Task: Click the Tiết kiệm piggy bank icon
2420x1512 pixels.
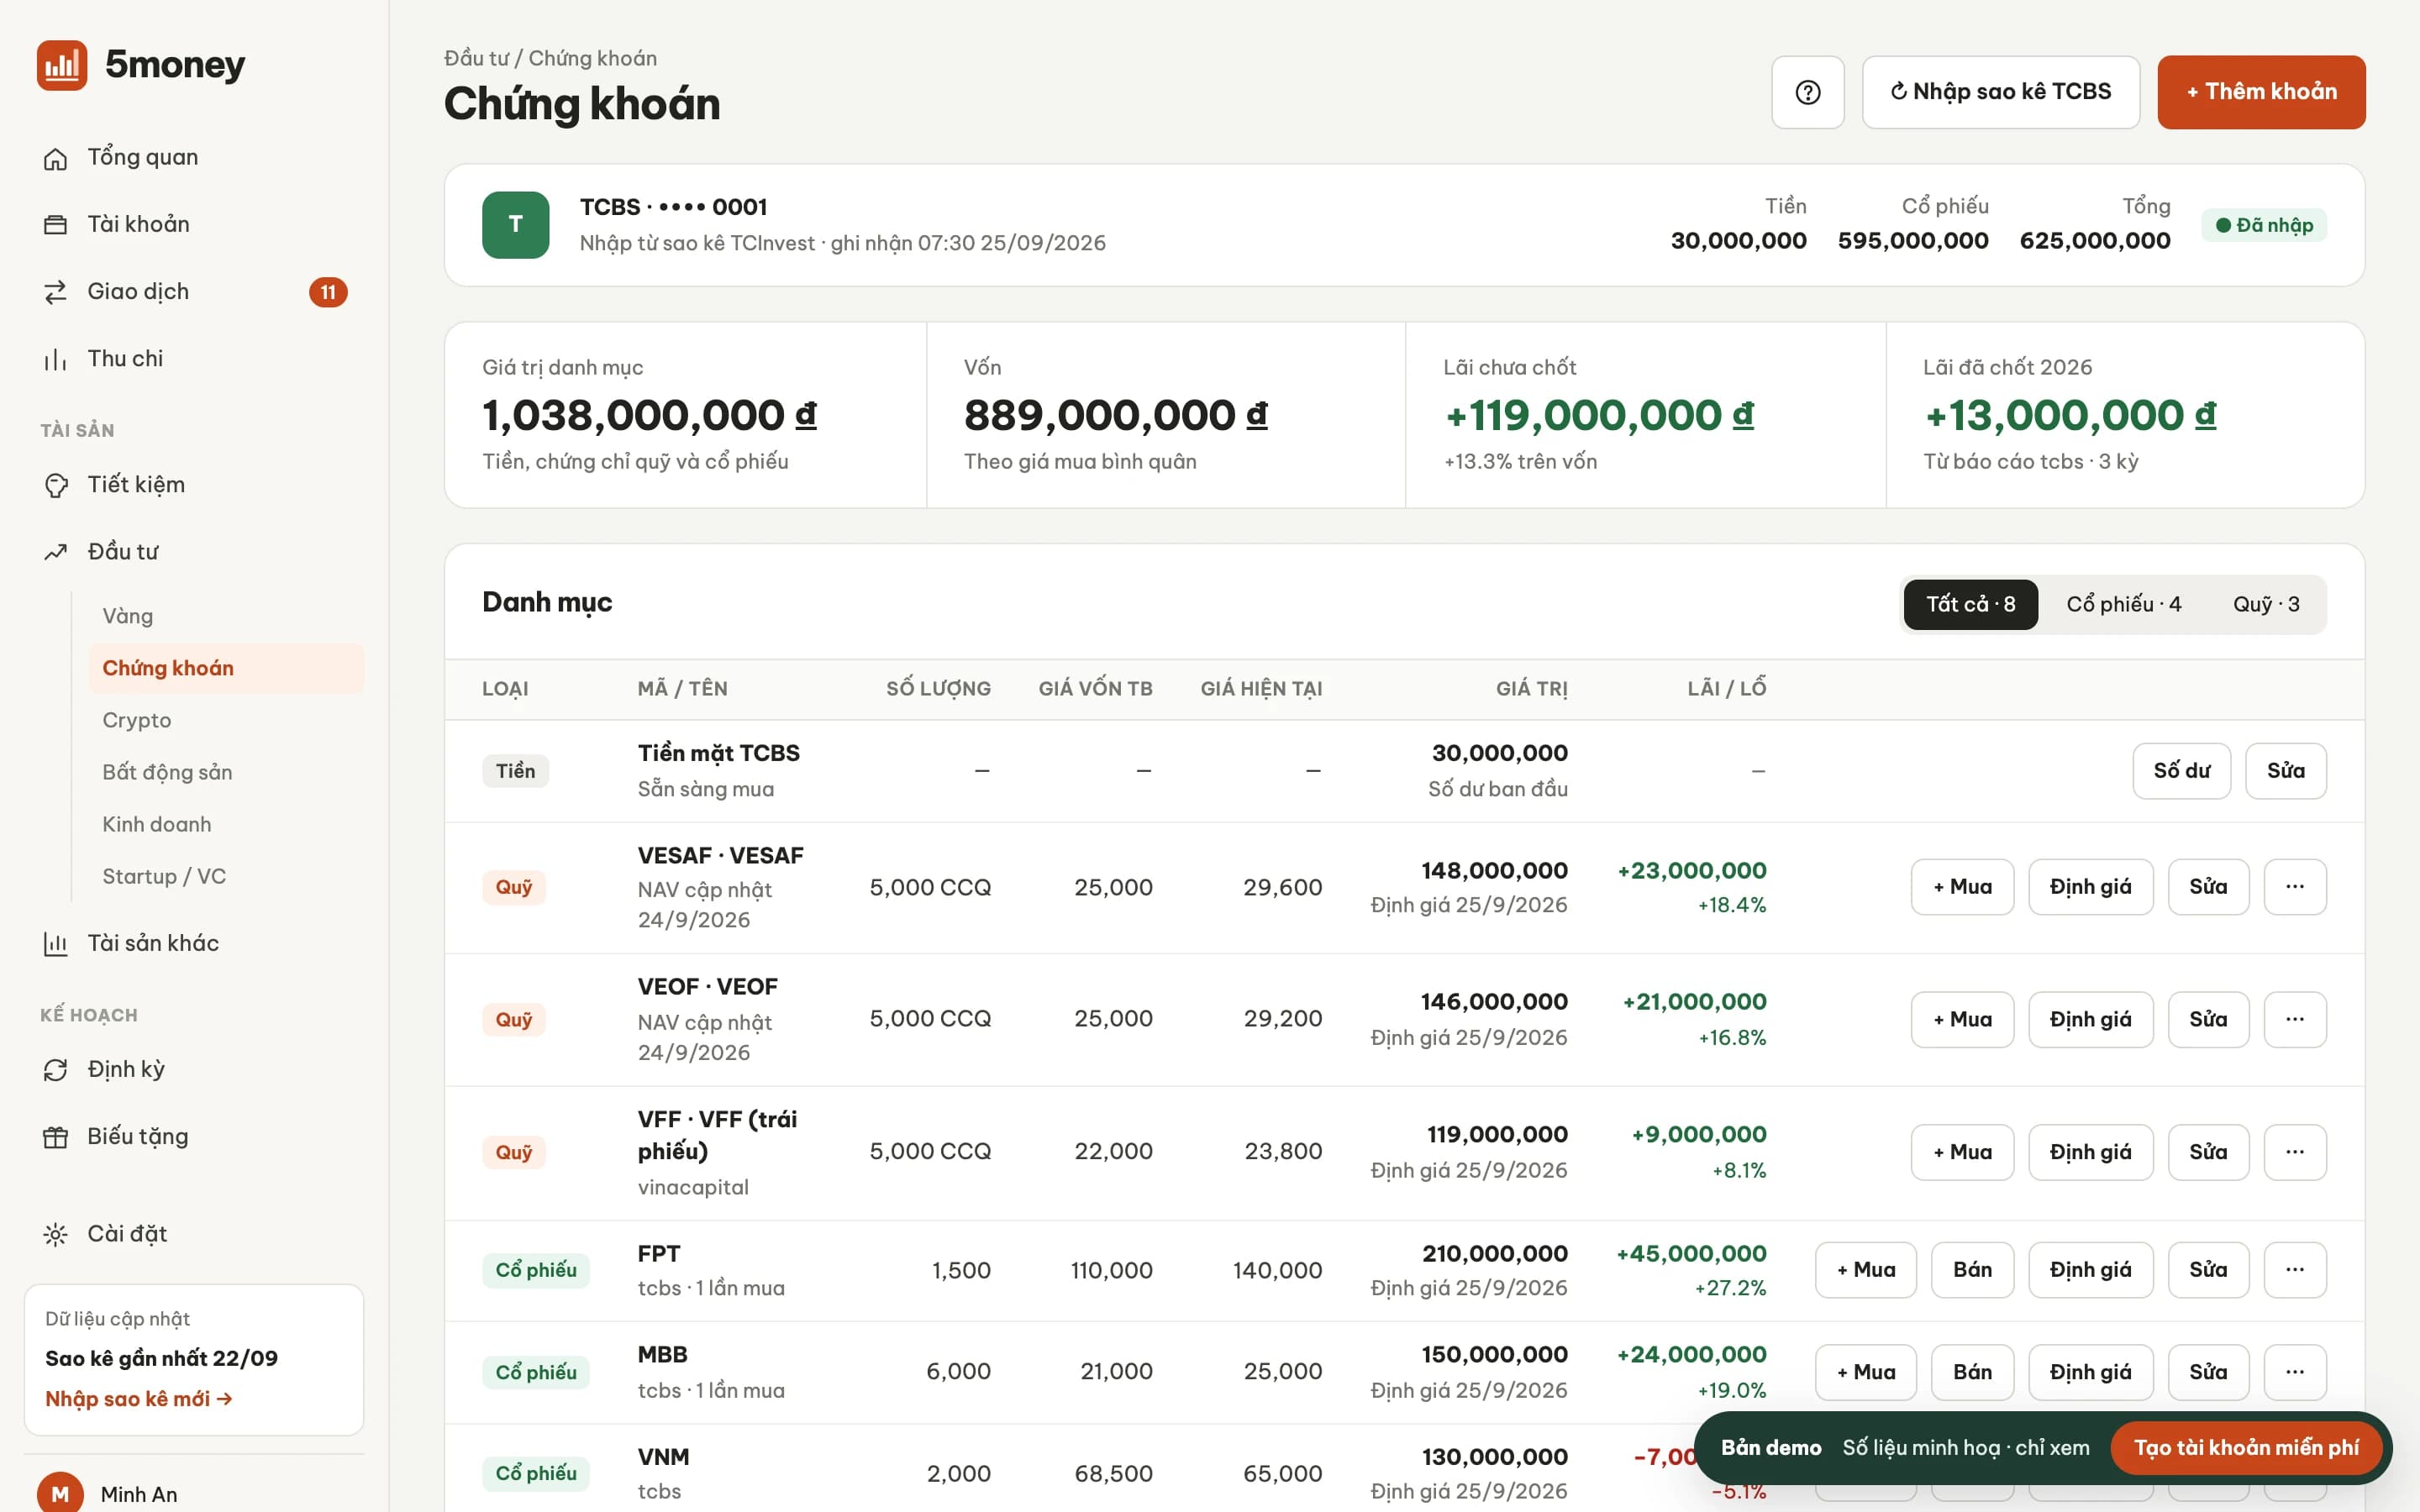Action: (x=56, y=485)
